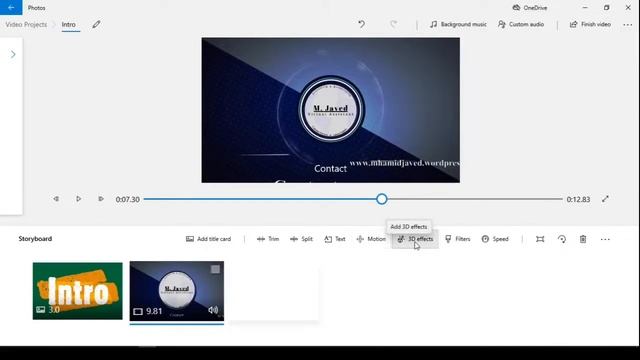This screenshot has width=640, height=360.
Task: Select the M. Javed video clip thumbnail
Action: [177, 291]
